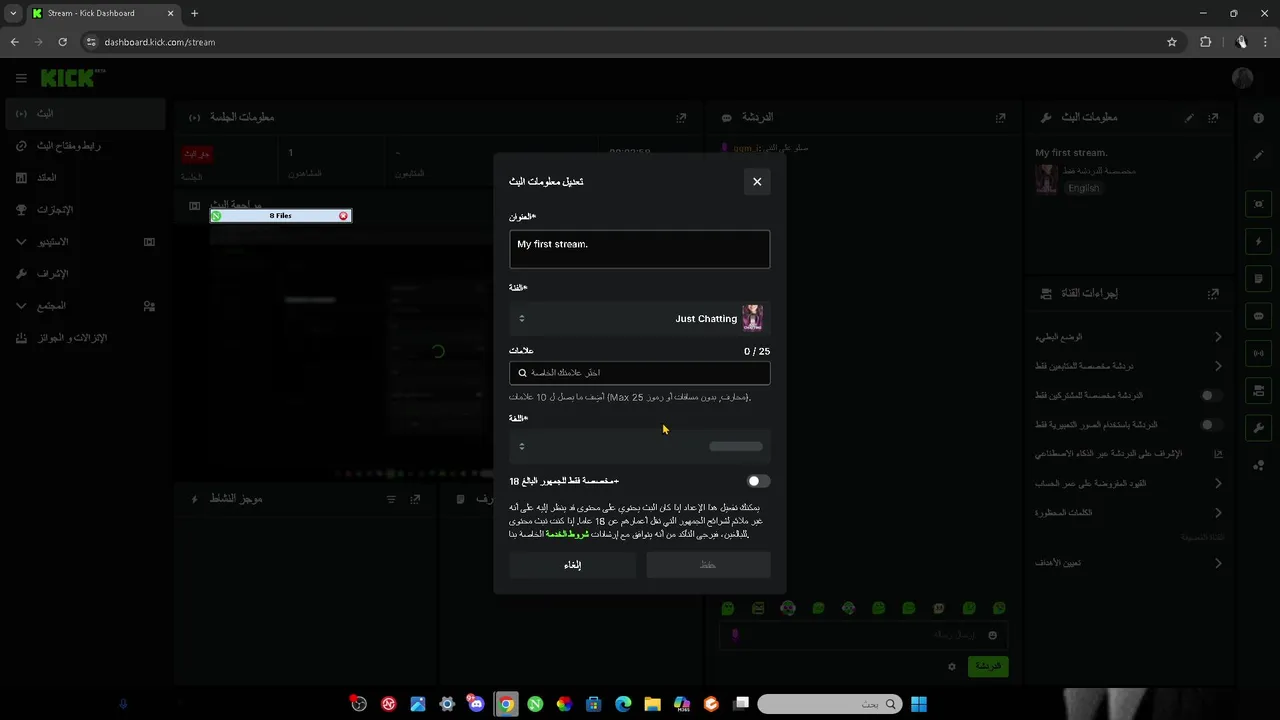Pop out the session info panel

(681, 117)
